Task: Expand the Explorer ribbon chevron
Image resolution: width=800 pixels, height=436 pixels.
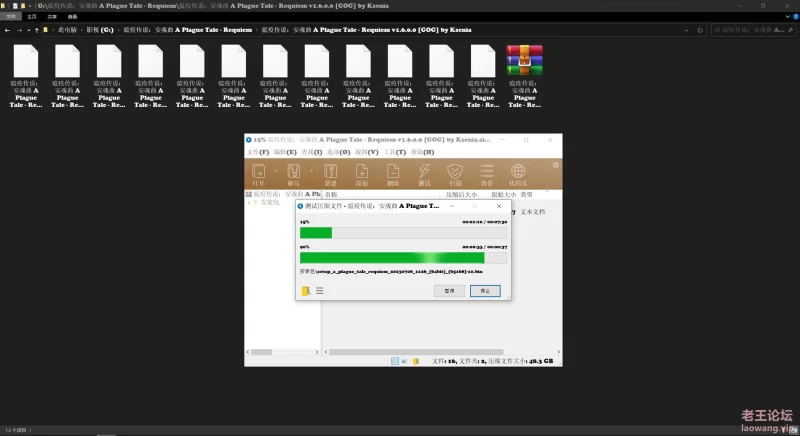Action: (x=788, y=17)
